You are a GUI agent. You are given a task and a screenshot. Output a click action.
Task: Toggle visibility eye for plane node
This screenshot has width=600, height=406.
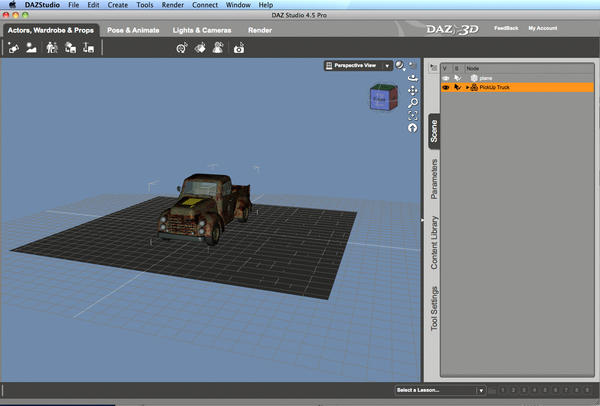pos(446,77)
